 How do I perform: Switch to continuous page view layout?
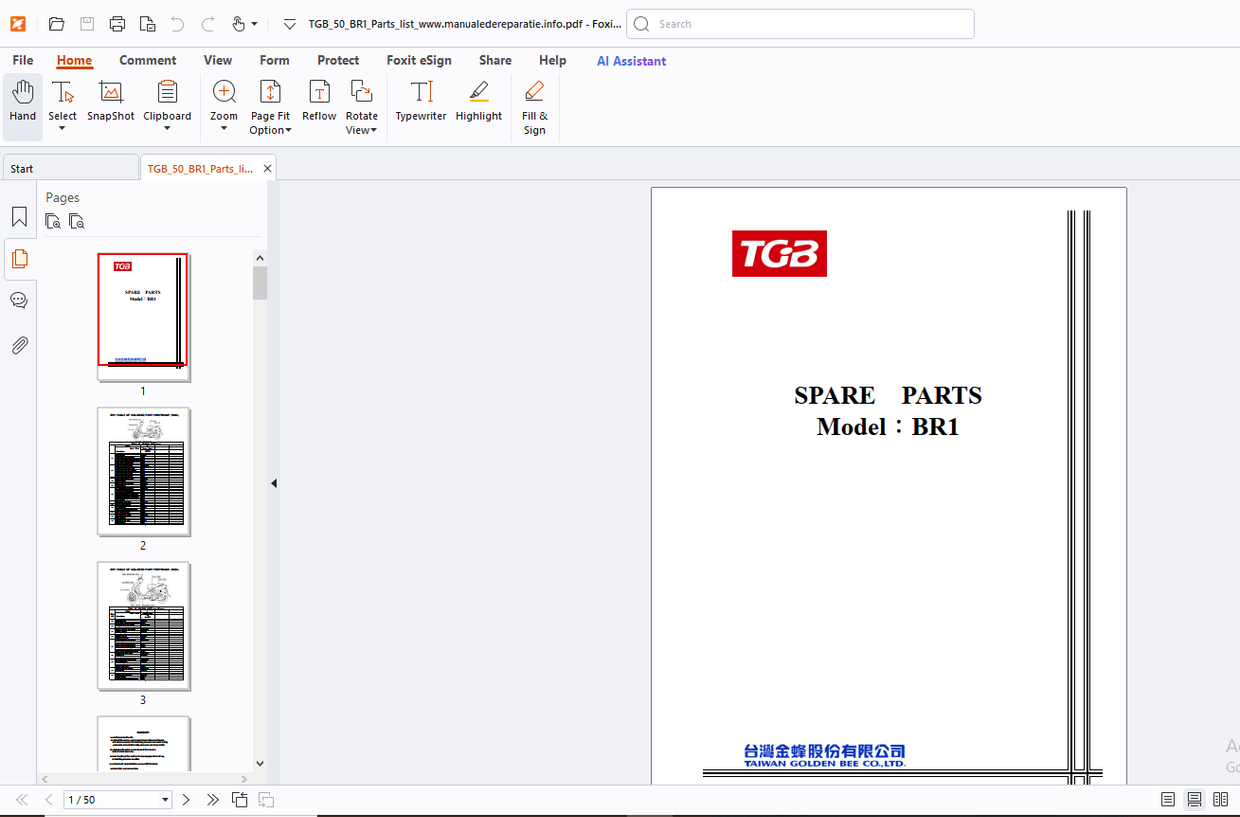coord(1194,799)
